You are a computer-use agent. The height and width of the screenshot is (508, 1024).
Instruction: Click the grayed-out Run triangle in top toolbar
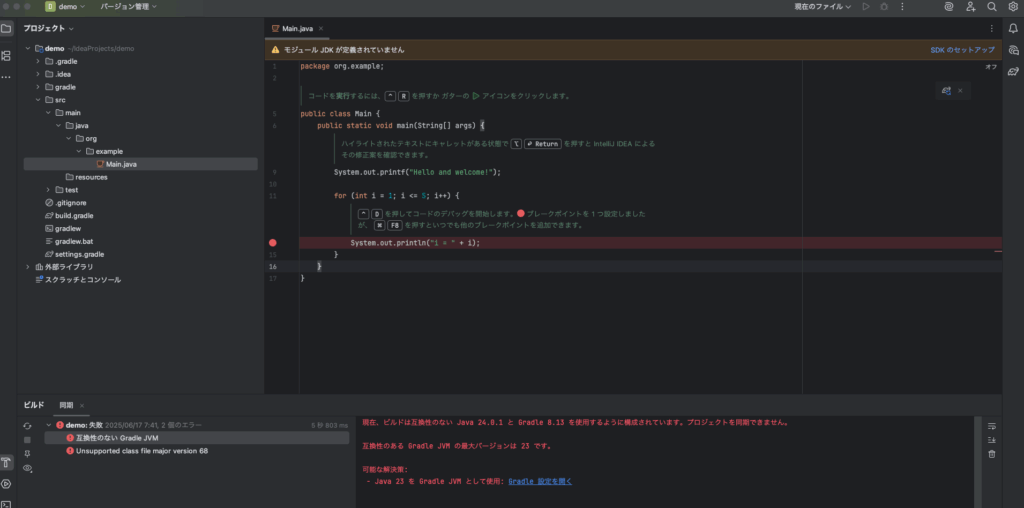[866, 7]
